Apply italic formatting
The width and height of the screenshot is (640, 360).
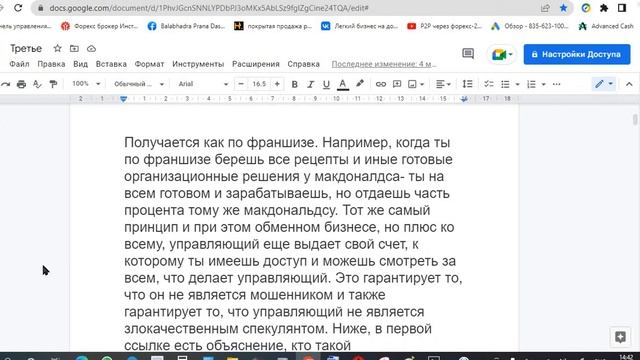(x=310, y=84)
